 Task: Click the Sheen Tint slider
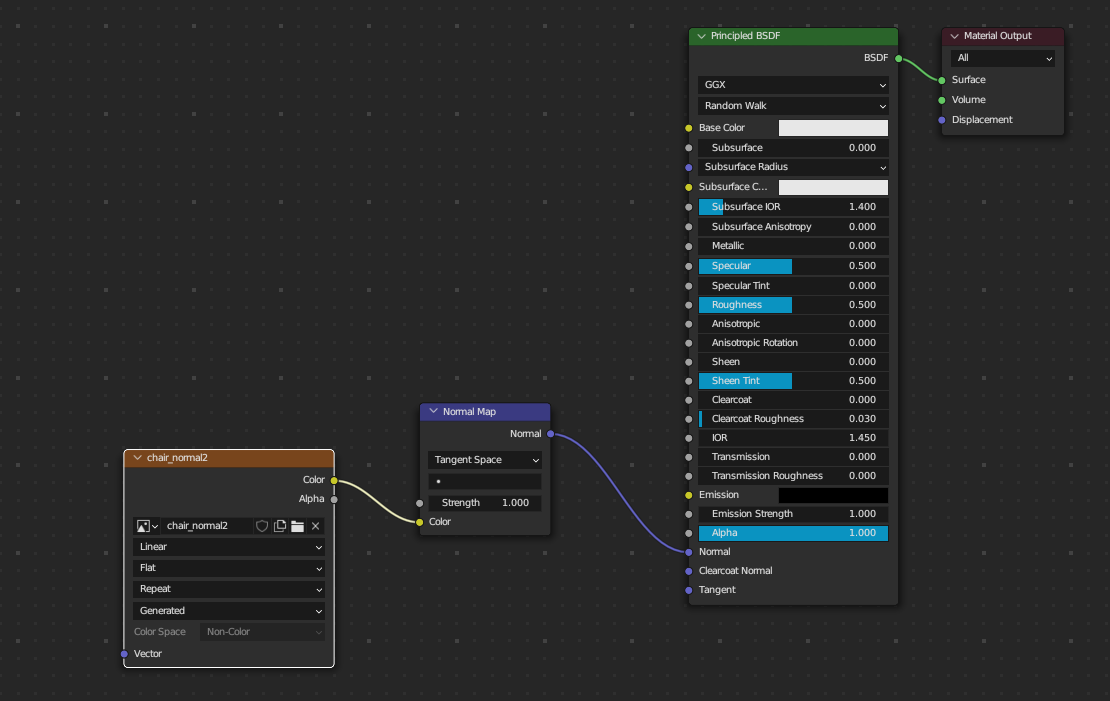[x=793, y=381]
